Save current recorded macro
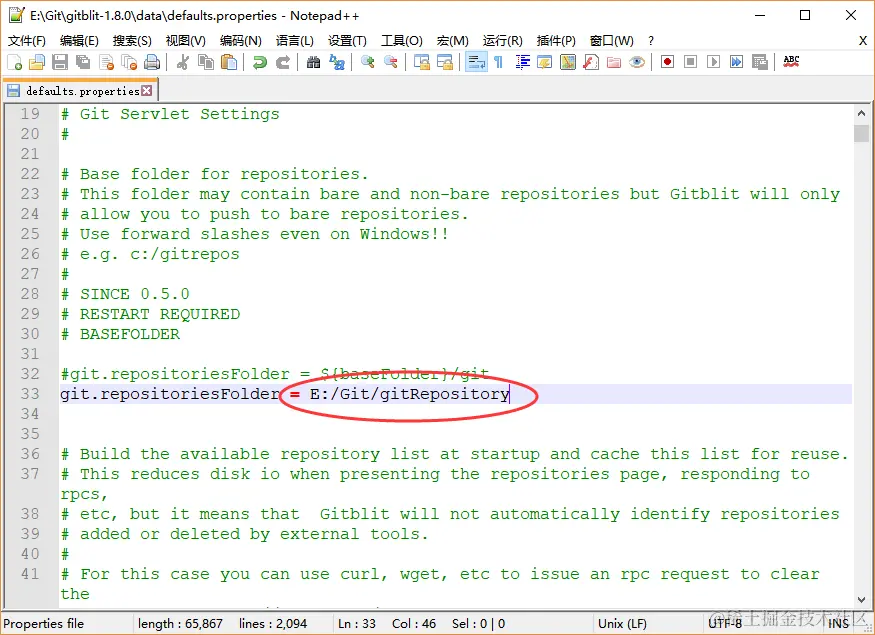875x635 pixels. click(759, 62)
